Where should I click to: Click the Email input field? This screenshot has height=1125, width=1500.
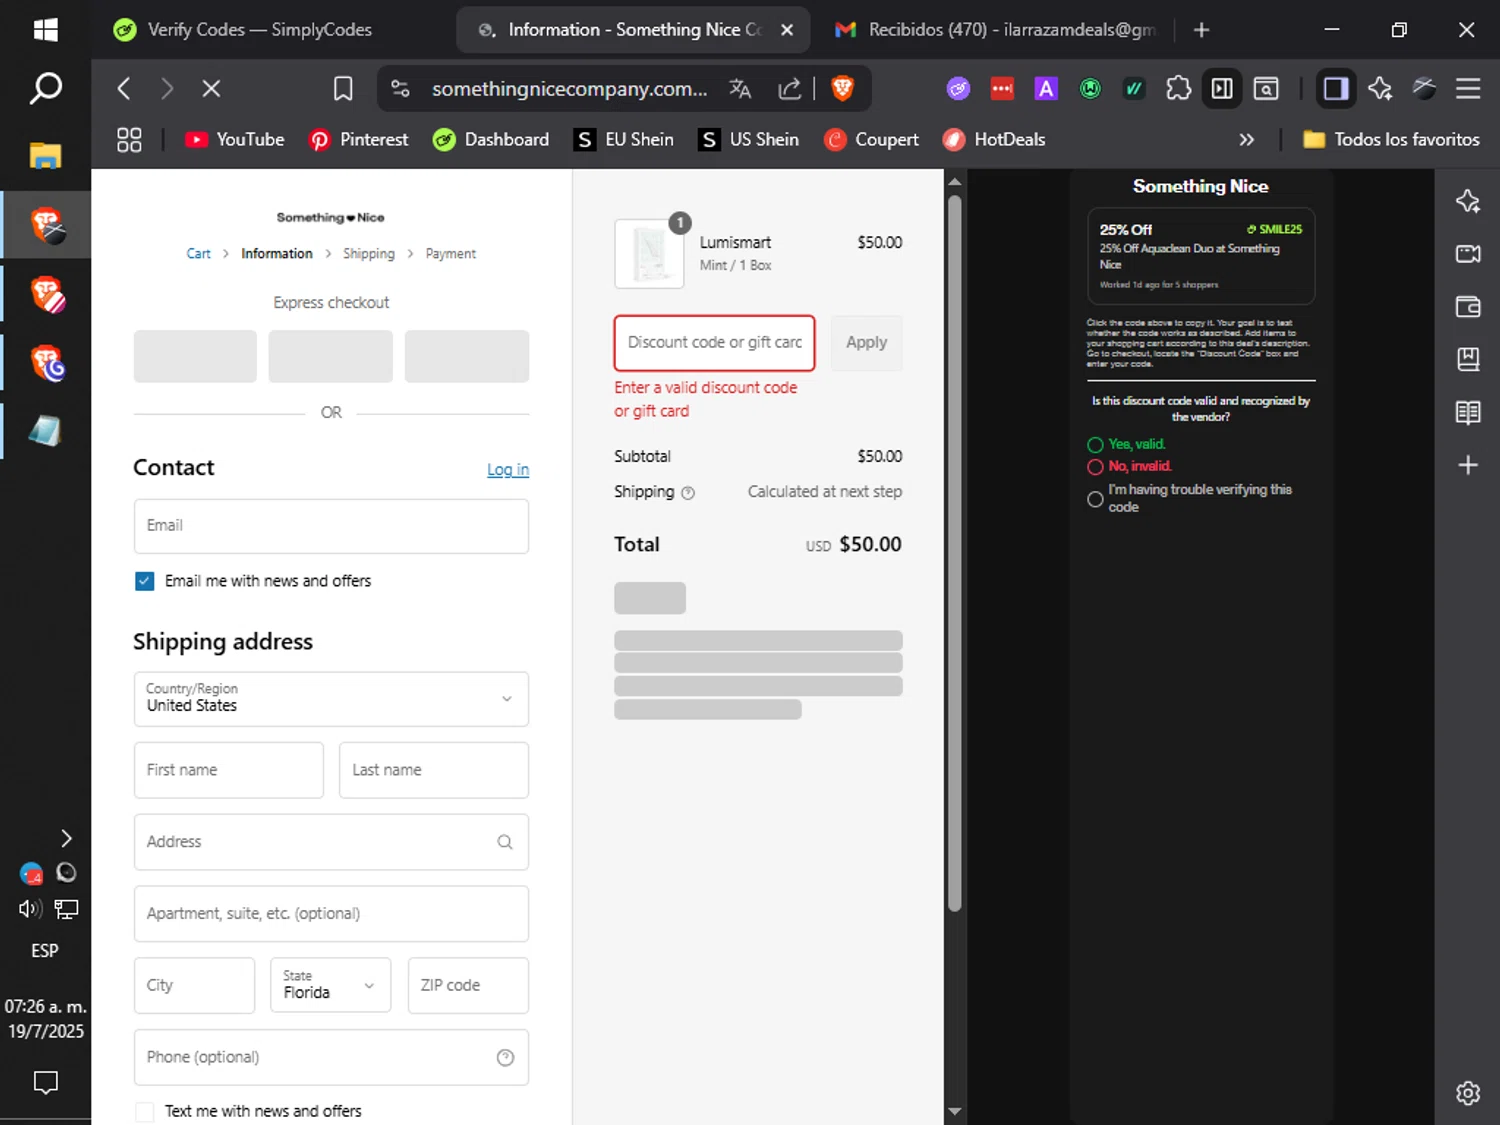point(331,526)
